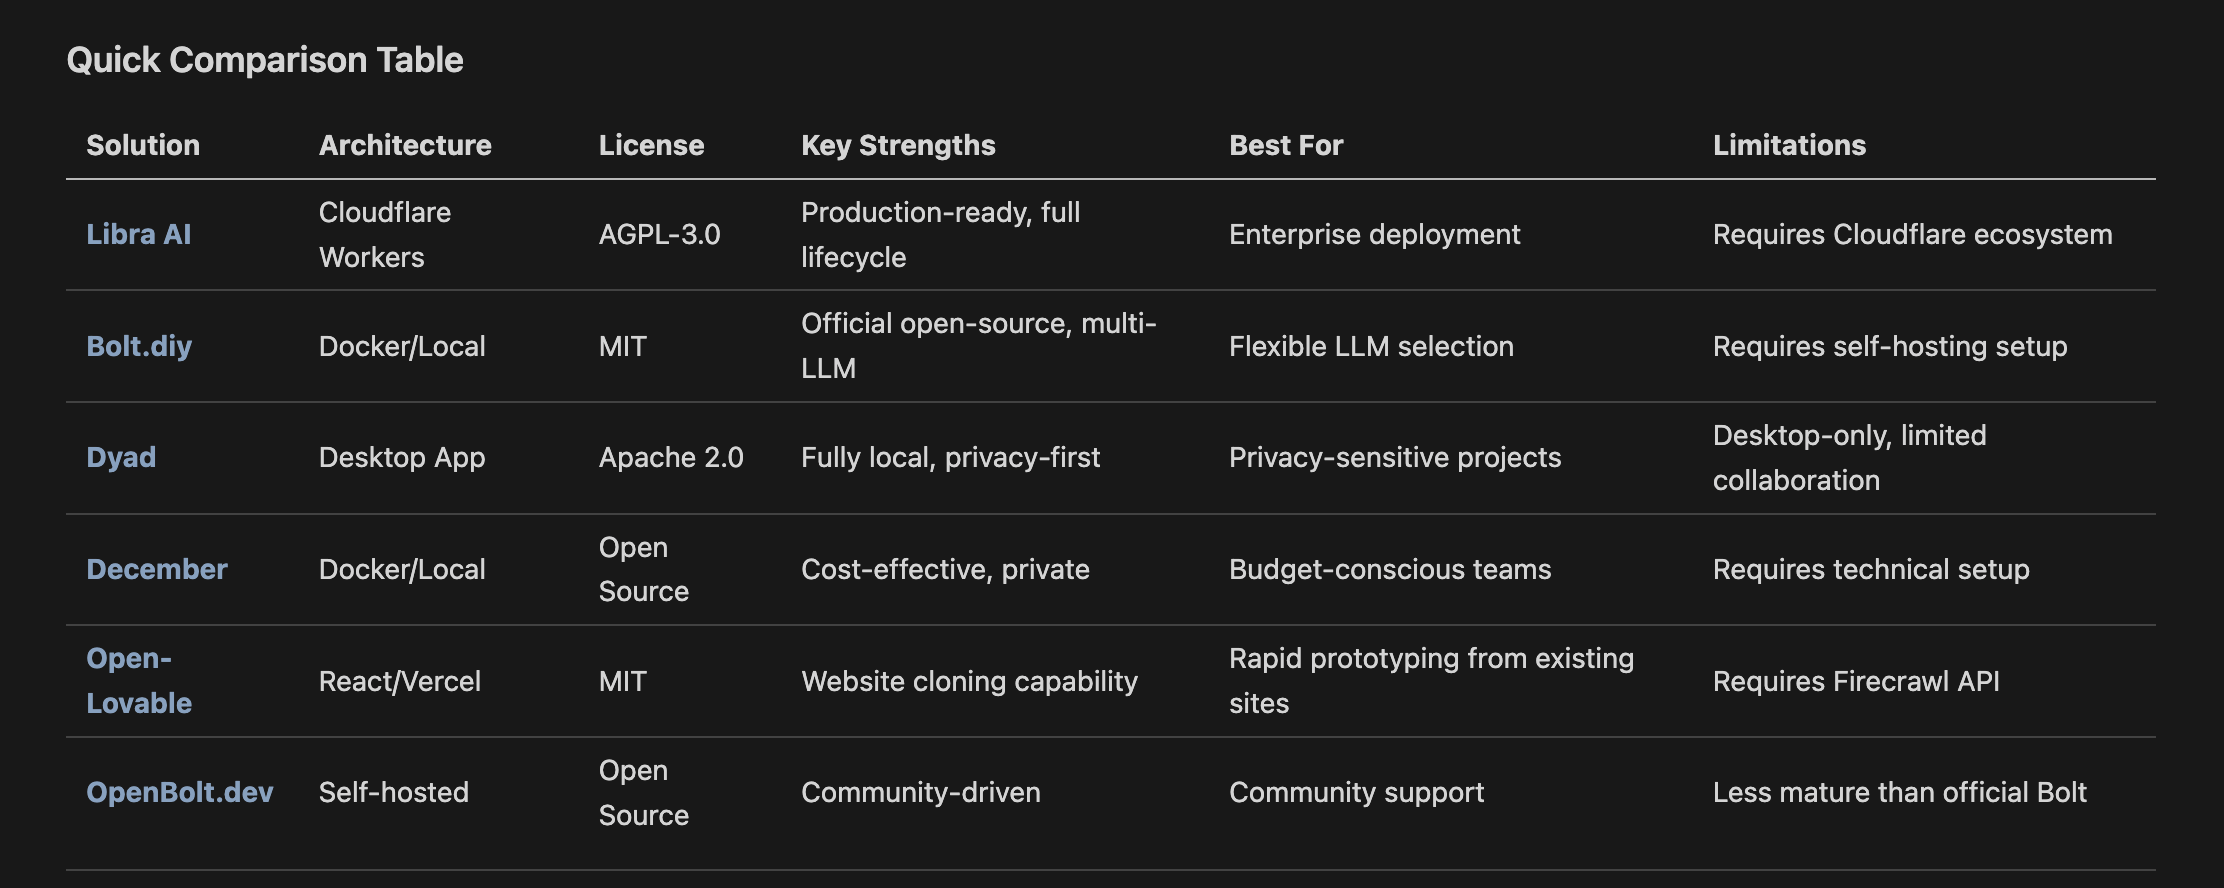The image size is (2224, 888).
Task: Select the Website cloning capability cell
Action: pyautogui.click(x=969, y=681)
